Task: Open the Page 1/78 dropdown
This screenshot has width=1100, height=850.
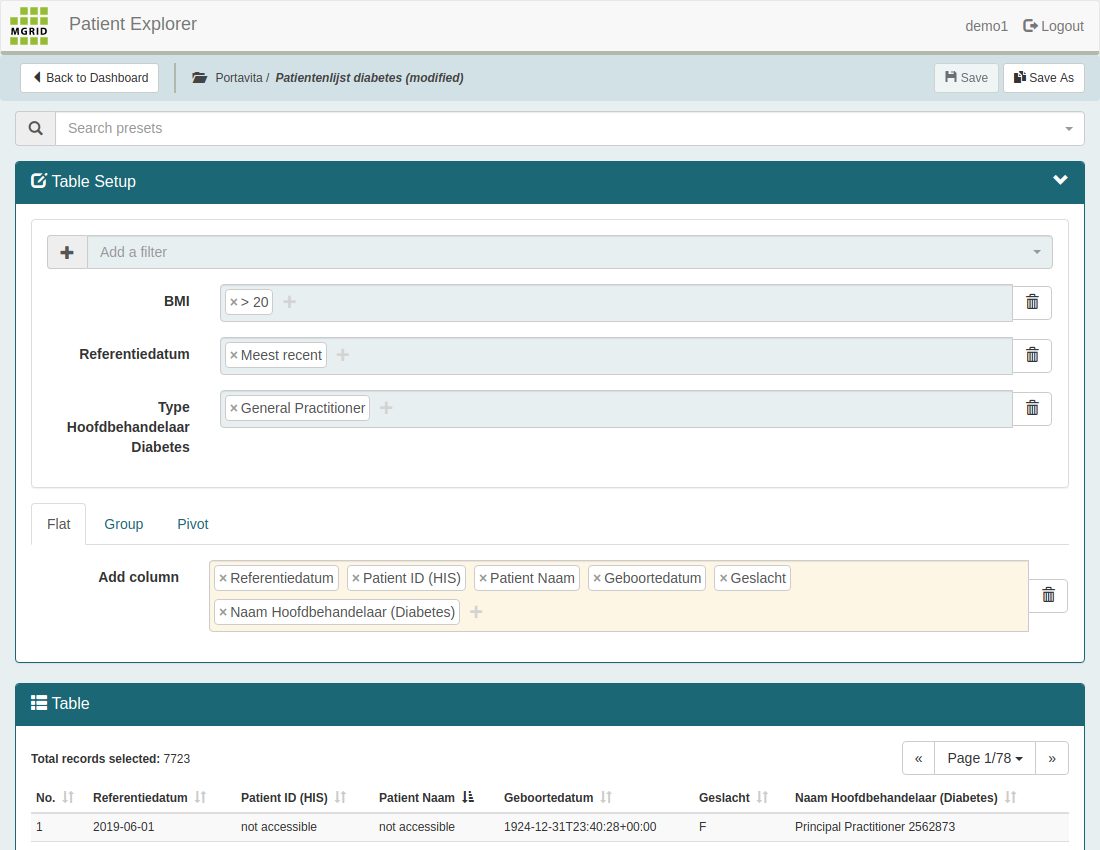Action: click(x=985, y=758)
